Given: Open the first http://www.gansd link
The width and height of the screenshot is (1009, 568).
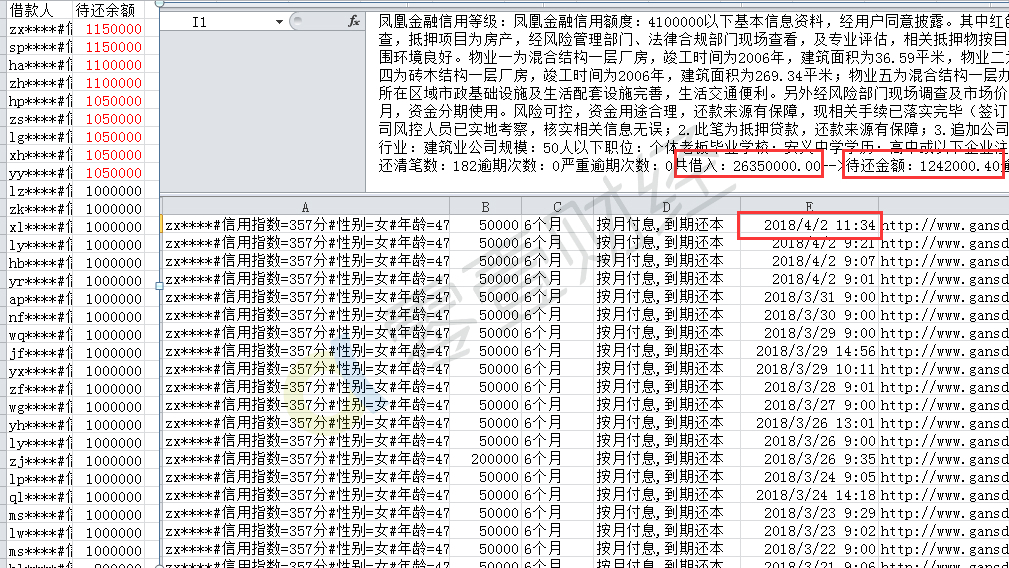Looking at the screenshot, I should tap(943, 225).
